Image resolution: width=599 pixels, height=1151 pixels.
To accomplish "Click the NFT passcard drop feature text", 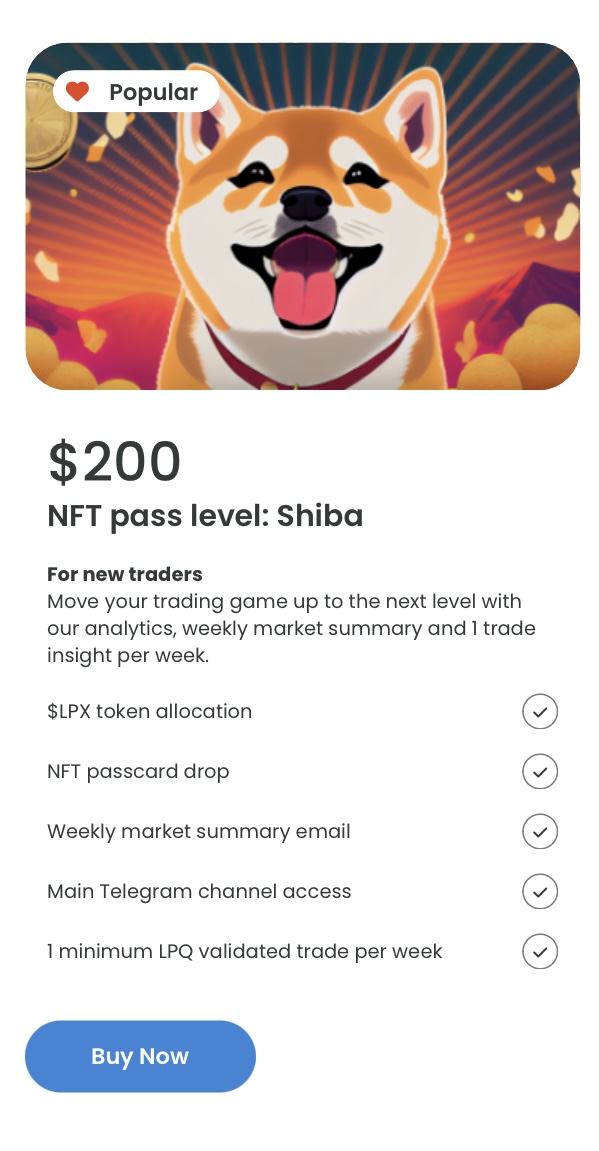I will 138,771.
